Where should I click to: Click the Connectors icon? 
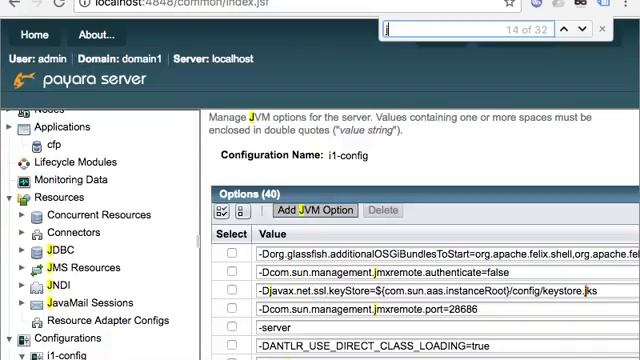(x=37, y=234)
